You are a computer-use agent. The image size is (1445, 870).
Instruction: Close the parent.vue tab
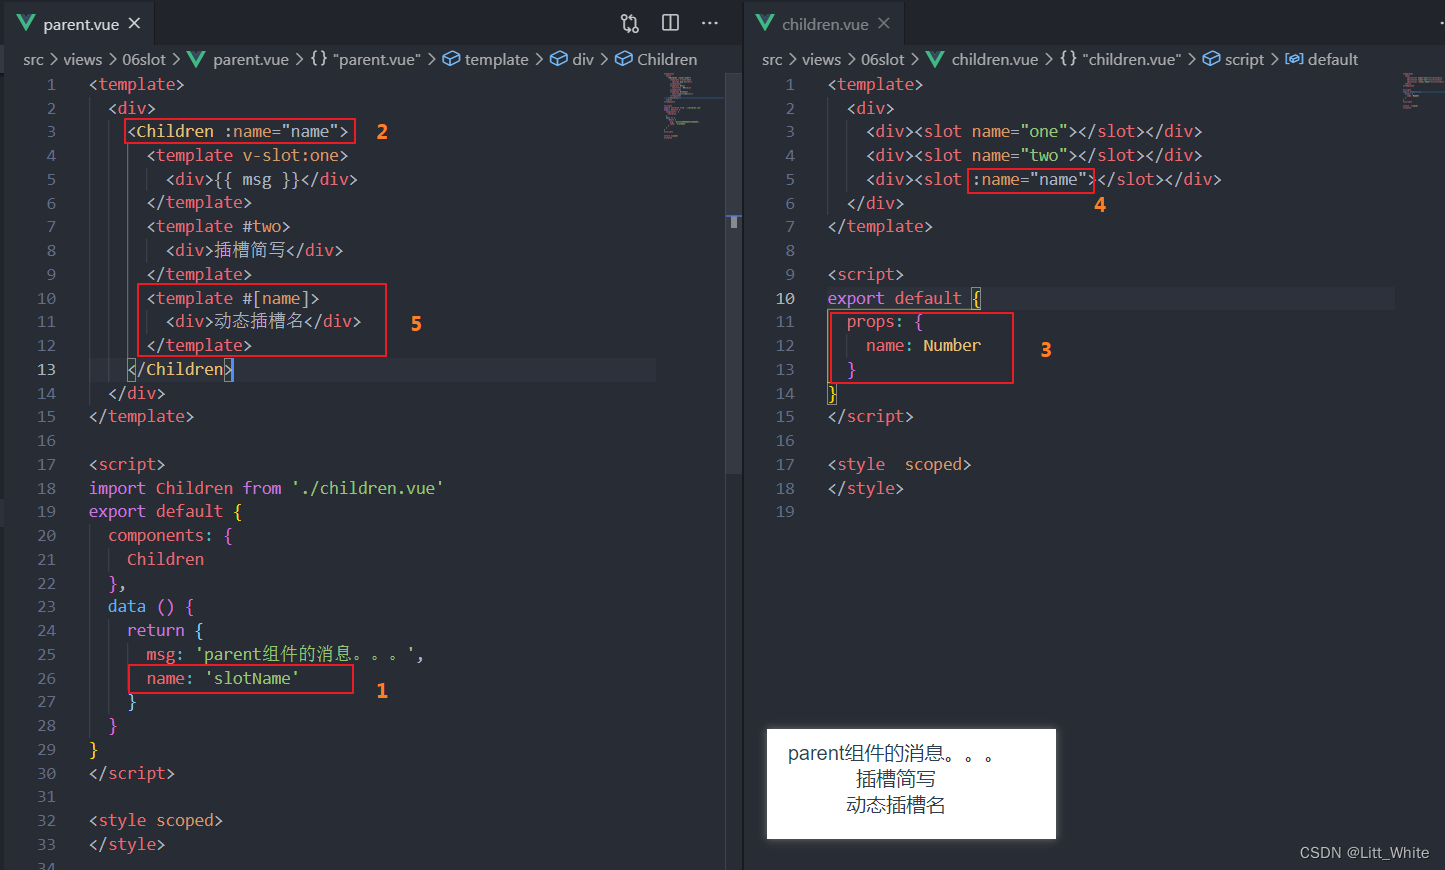click(135, 23)
